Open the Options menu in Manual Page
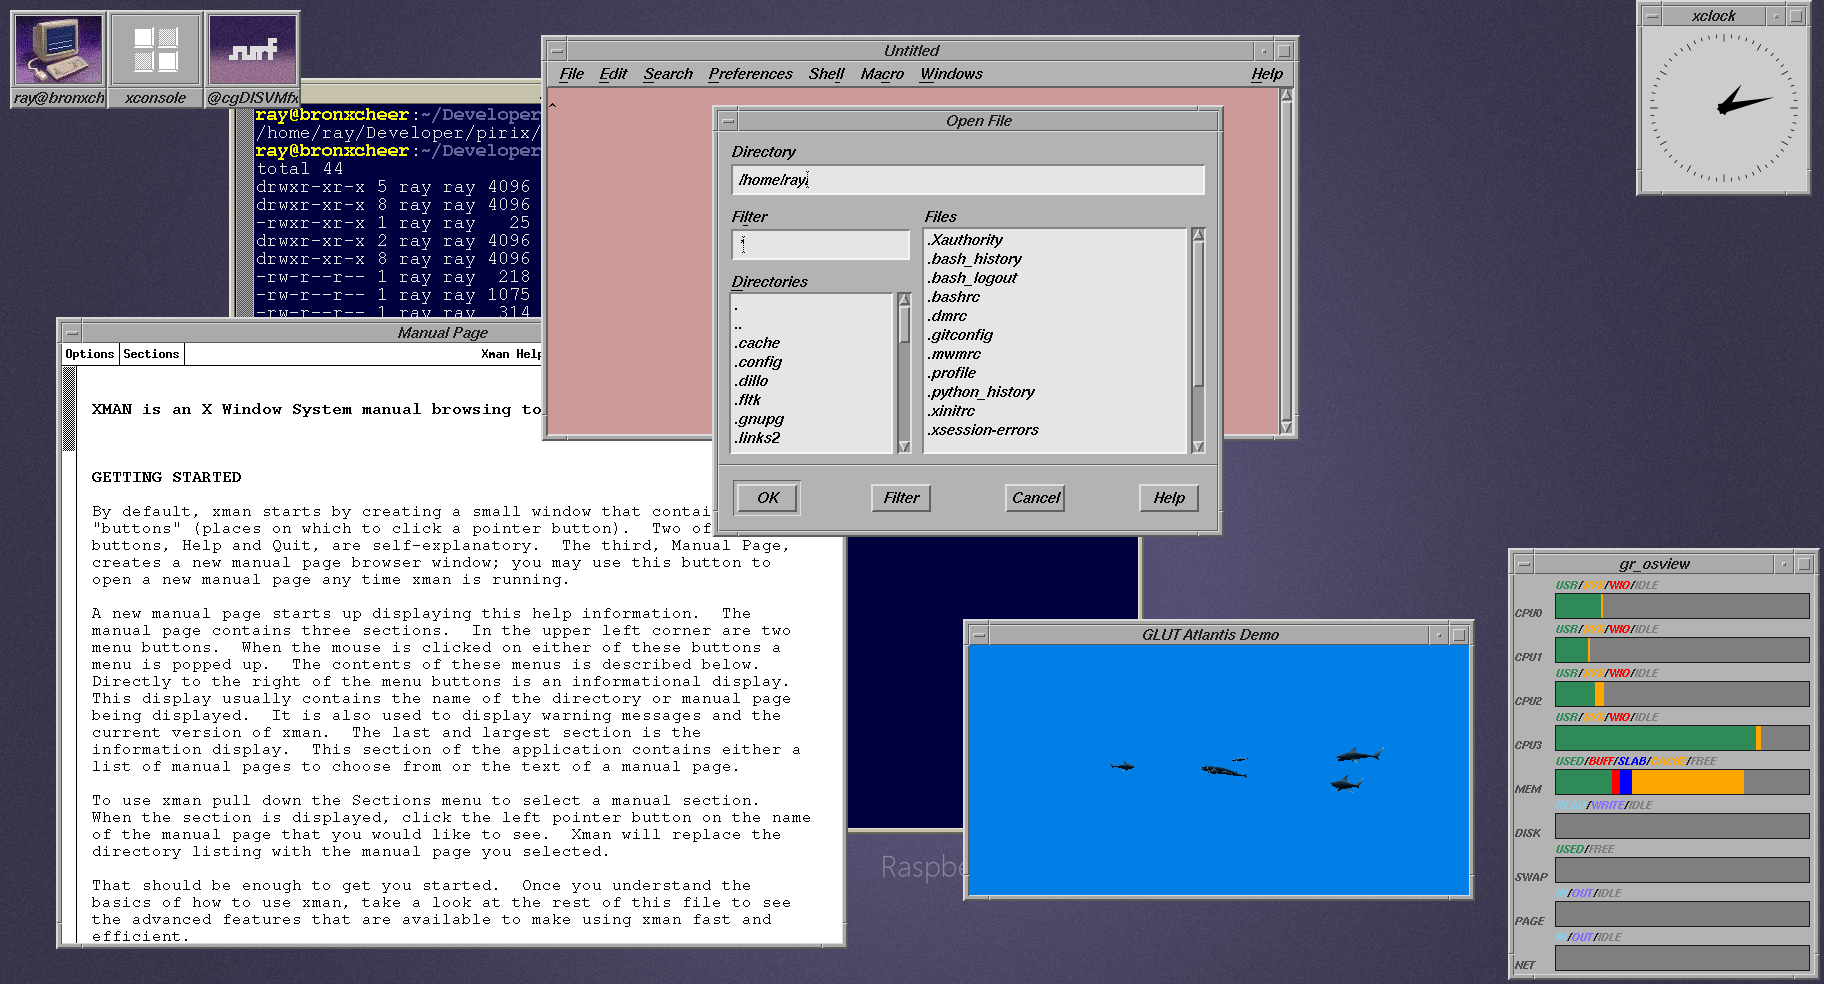This screenshot has height=984, width=1824. pyautogui.click(x=90, y=354)
